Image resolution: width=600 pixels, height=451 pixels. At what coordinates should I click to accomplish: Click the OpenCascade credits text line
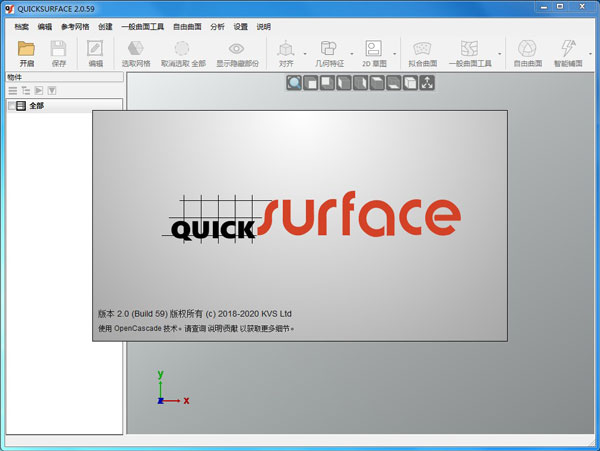tap(196, 328)
